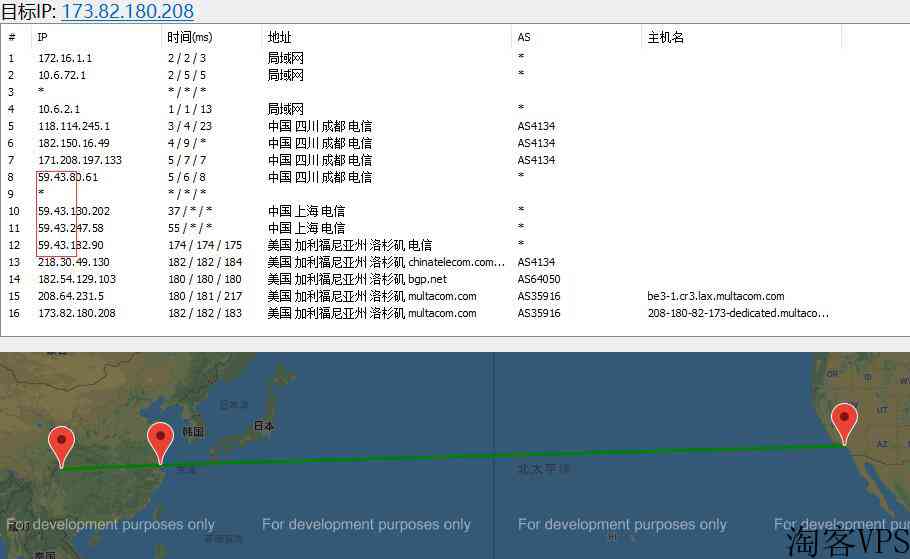Screen dimensions: 910x559
Task: Select the bgp.net row 182.54.129.103
Action: [x=77, y=279]
